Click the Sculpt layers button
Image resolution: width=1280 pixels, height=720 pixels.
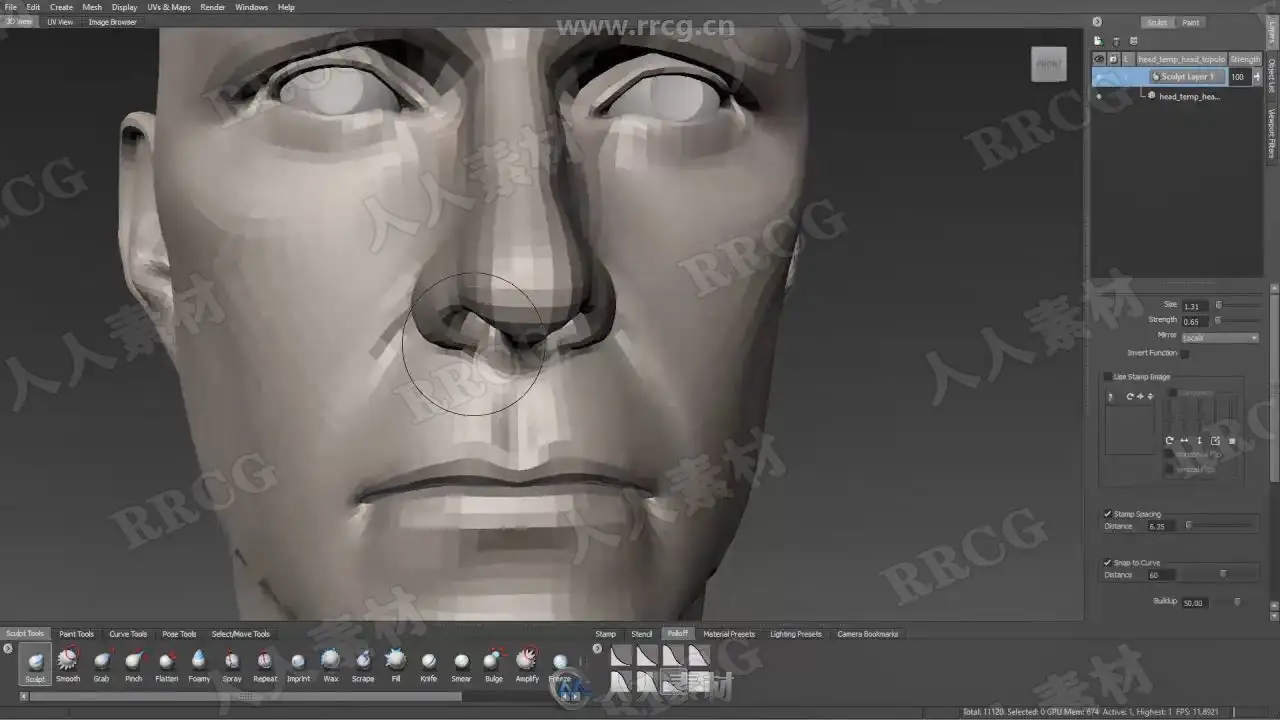coord(1157,22)
